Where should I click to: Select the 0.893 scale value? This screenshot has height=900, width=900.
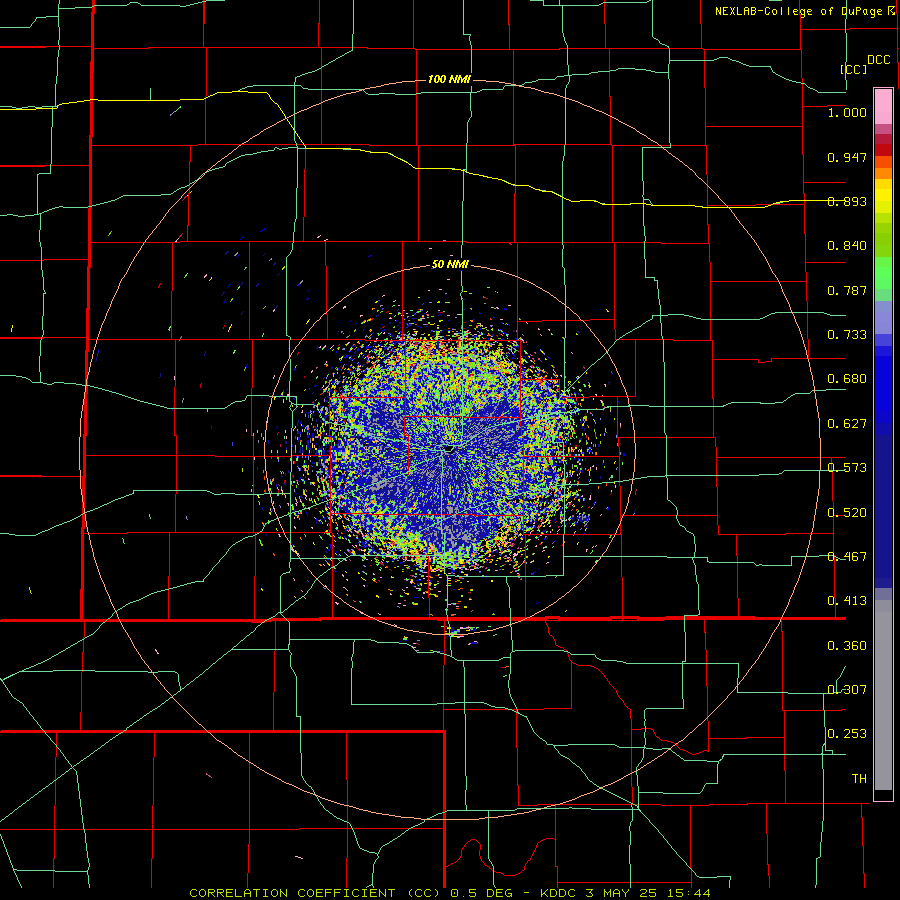(x=847, y=201)
